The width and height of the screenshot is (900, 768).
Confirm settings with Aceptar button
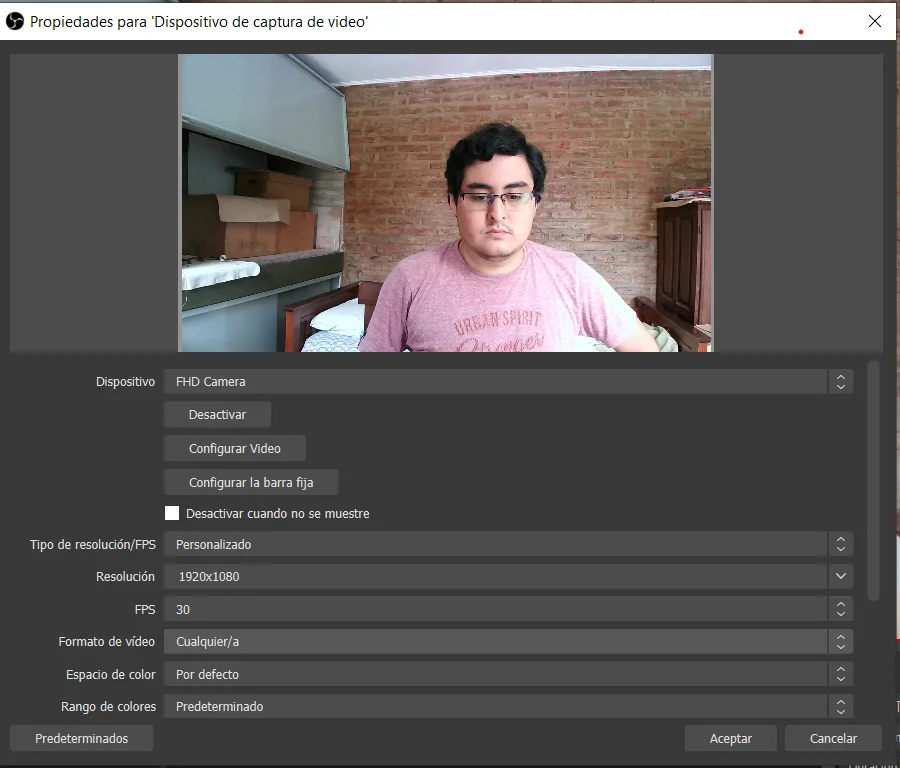click(x=731, y=738)
